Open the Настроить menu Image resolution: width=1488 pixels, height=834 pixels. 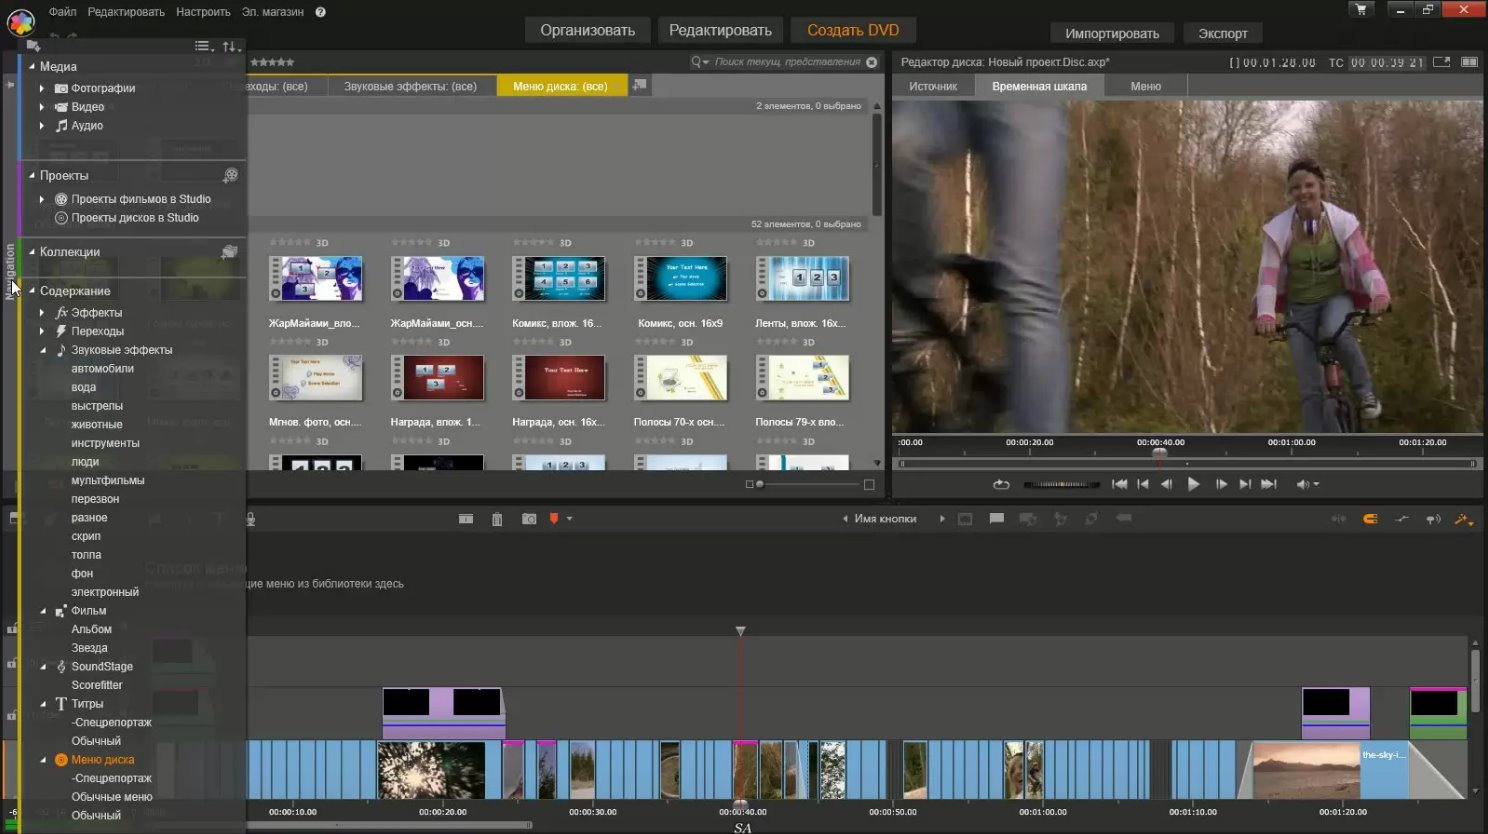point(203,12)
